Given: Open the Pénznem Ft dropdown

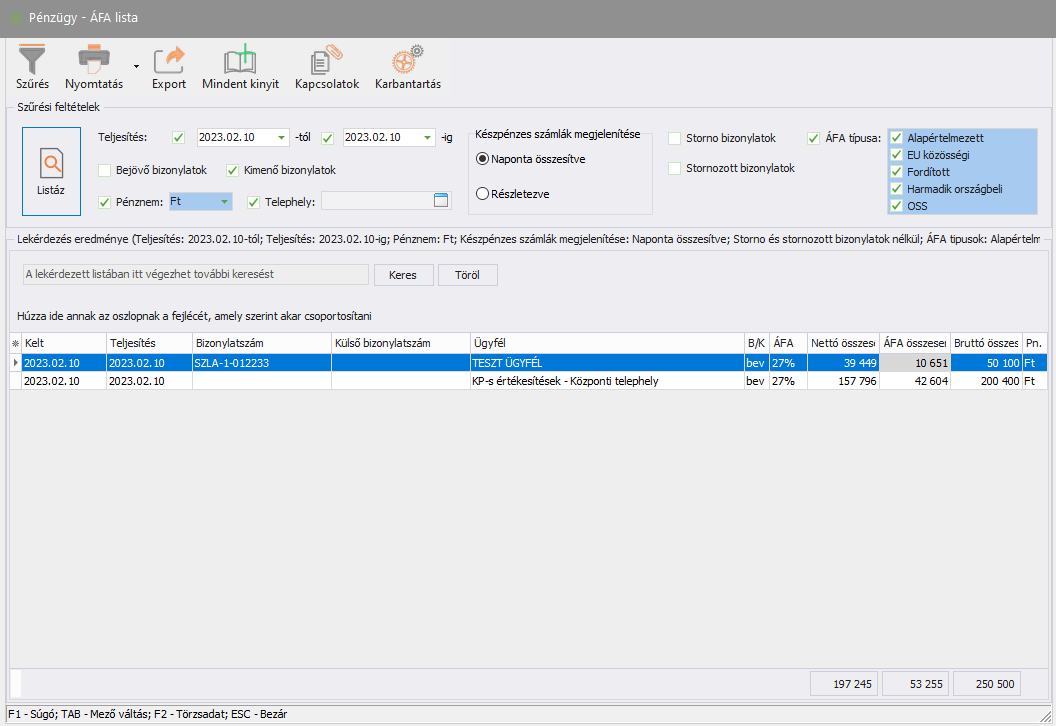Looking at the screenshot, I should coord(224,202).
